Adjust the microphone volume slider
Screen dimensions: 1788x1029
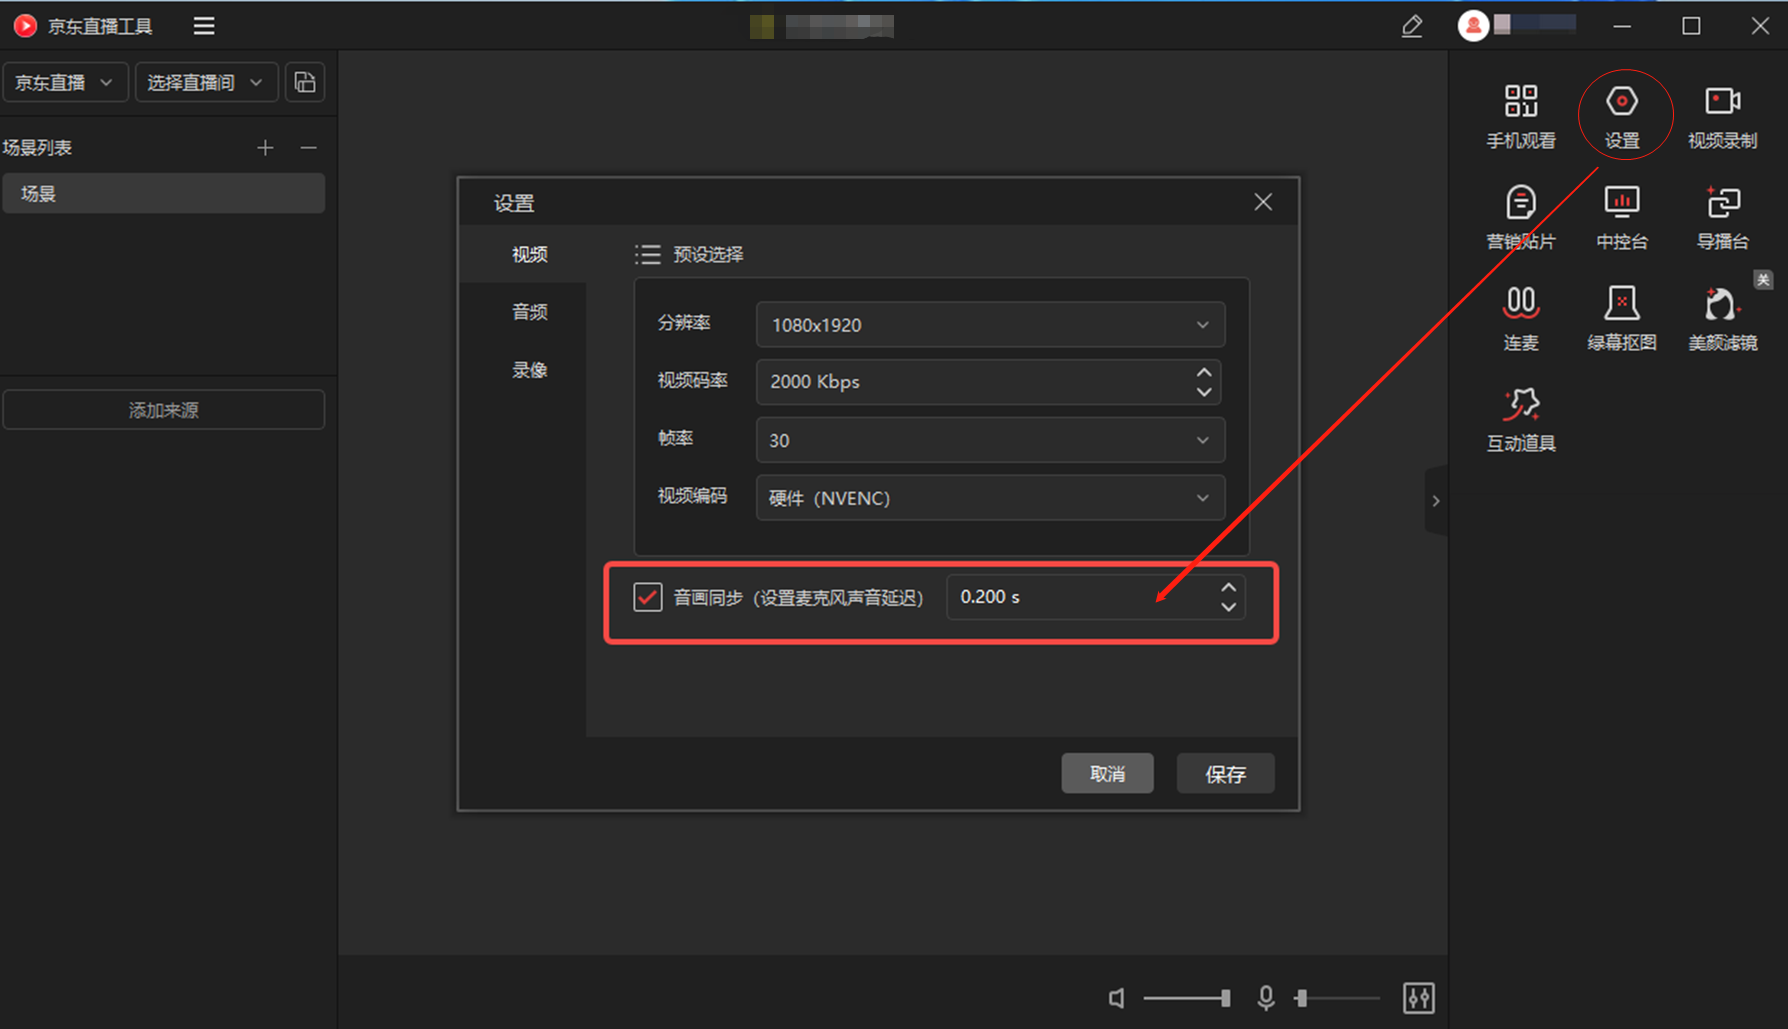pyautogui.click(x=1337, y=997)
